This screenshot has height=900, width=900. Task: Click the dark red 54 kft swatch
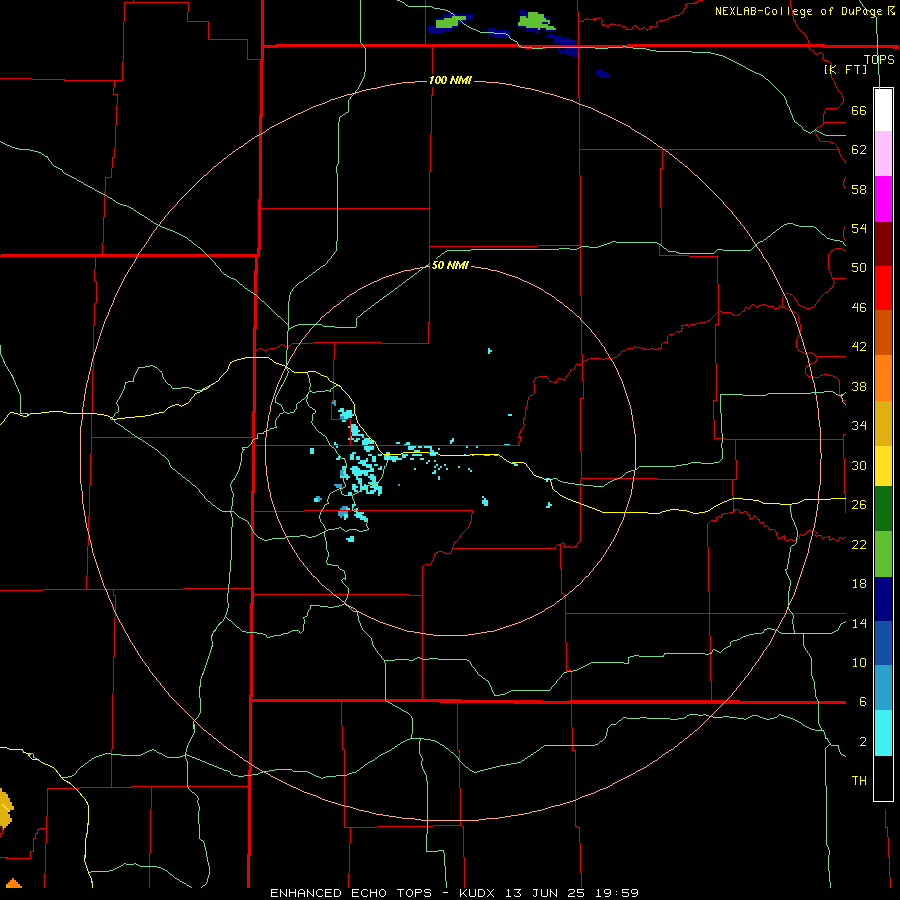(883, 244)
